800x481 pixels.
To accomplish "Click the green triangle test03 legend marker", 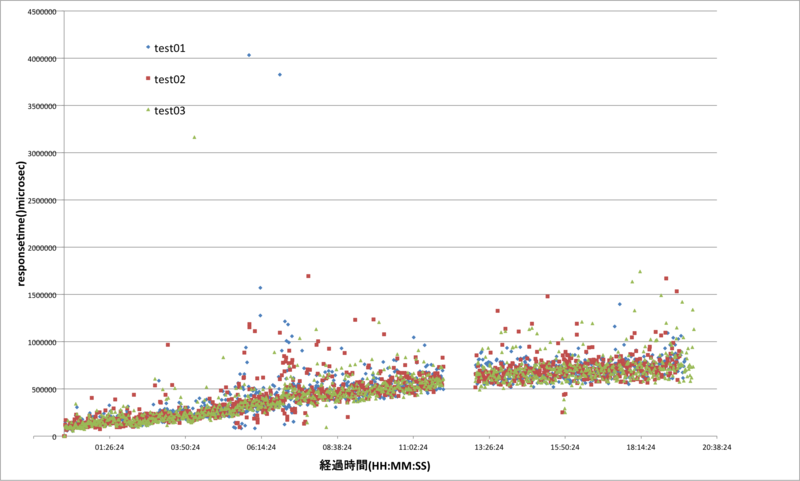I will click(x=148, y=109).
